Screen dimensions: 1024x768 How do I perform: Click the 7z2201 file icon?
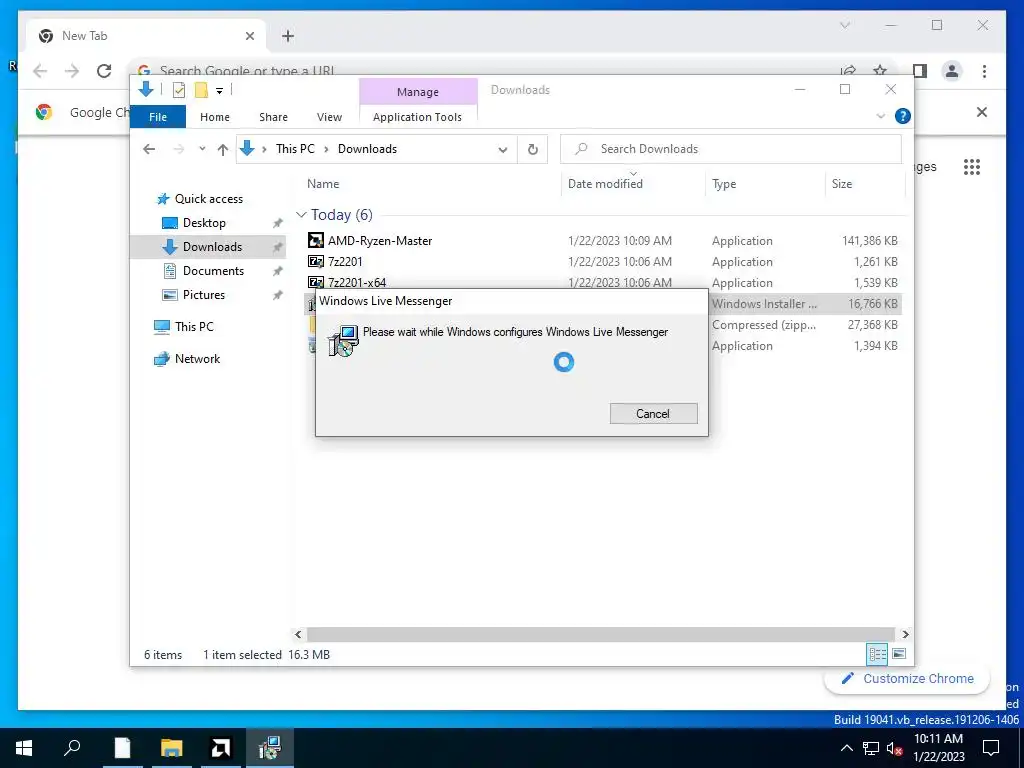[x=315, y=261]
